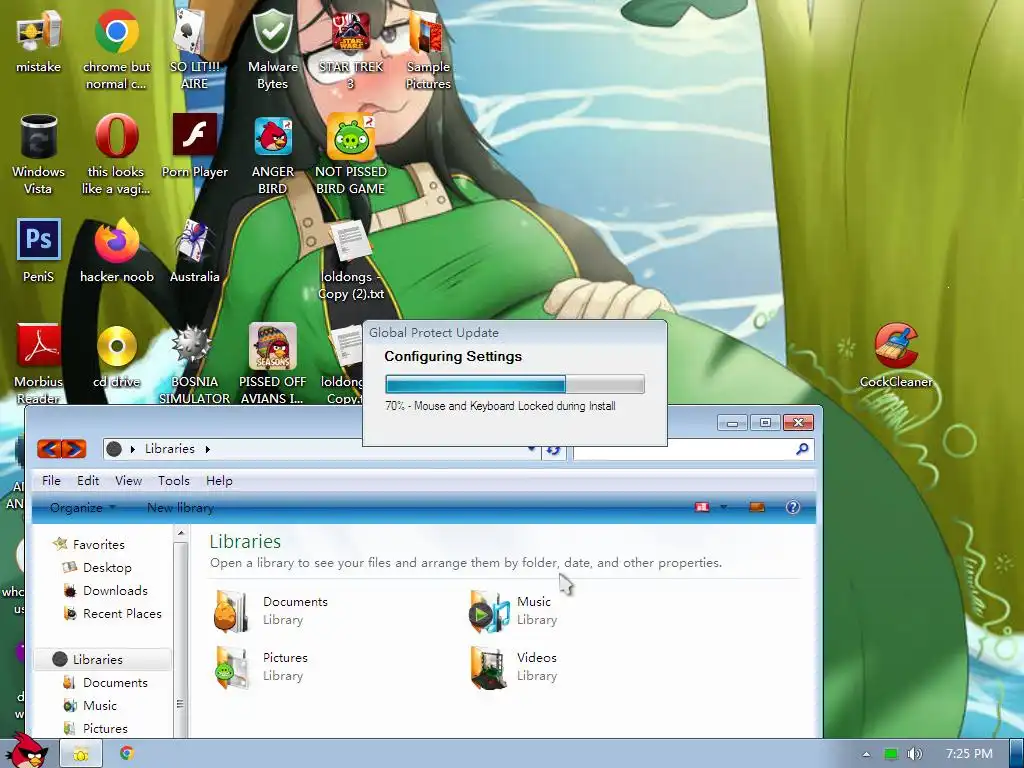
Task: Open the Sample Pictures folder icon
Action: coord(428,49)
